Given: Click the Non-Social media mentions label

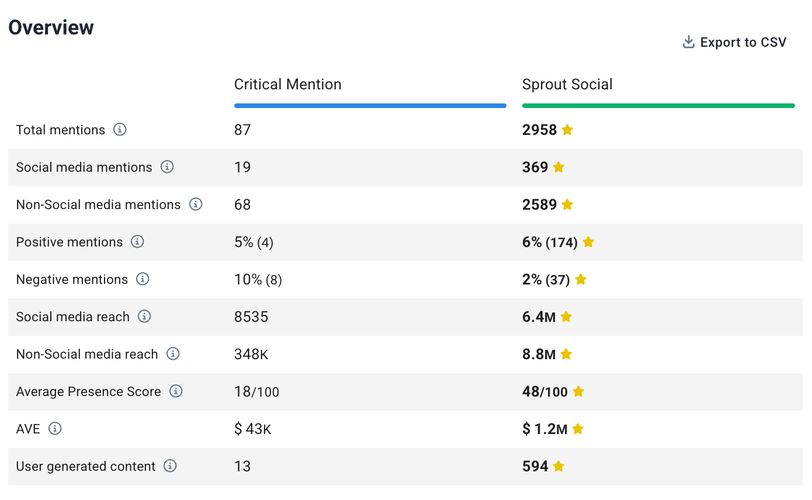Looking at the screenshot, I should [x=98, y=204].
